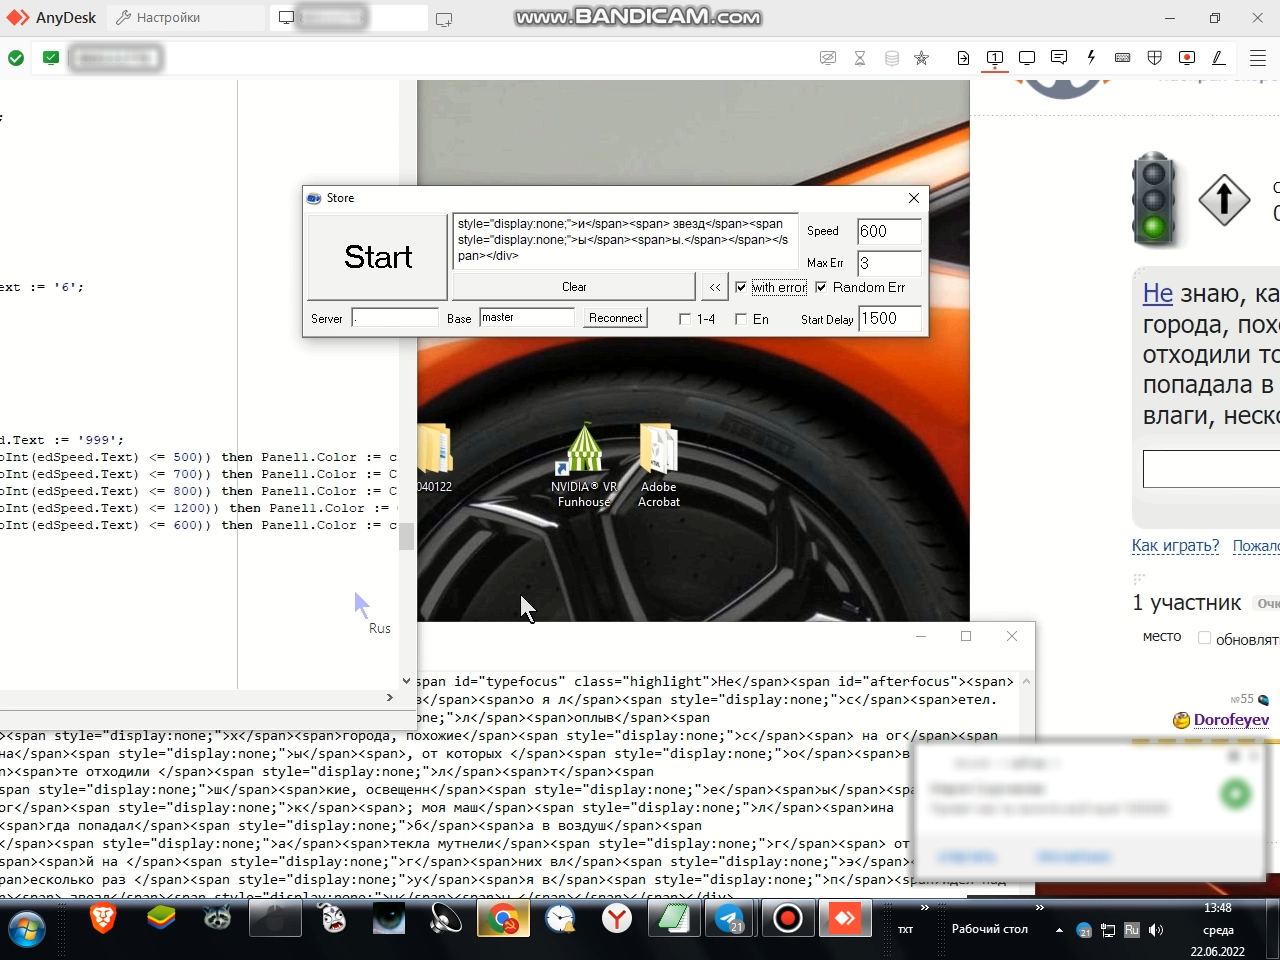The width and height of the screenshot is (1280, 960).
Task: Click the right arrow of the code editor's horizontal scrollbar
Action: pos(390,697)
